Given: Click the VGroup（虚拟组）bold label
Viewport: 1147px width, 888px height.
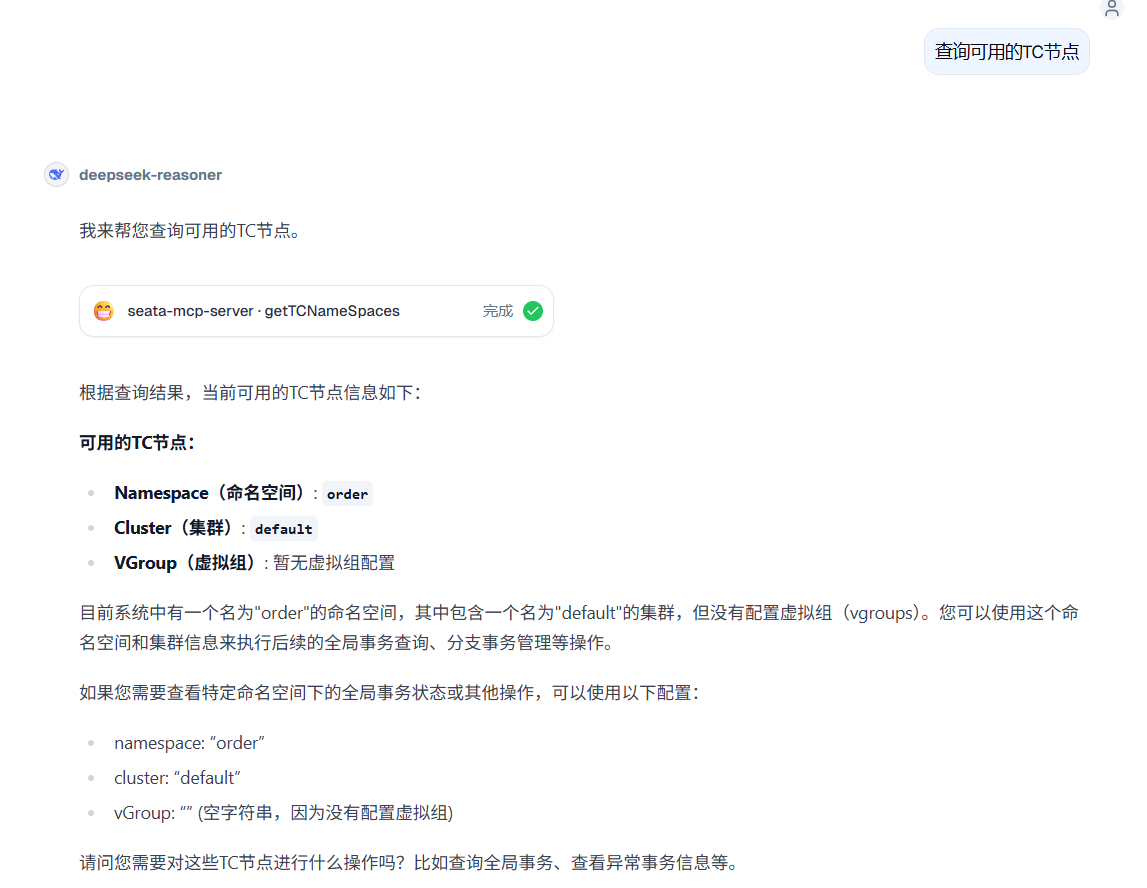Looking at the screenshot, I should click(x=187, y=563).
